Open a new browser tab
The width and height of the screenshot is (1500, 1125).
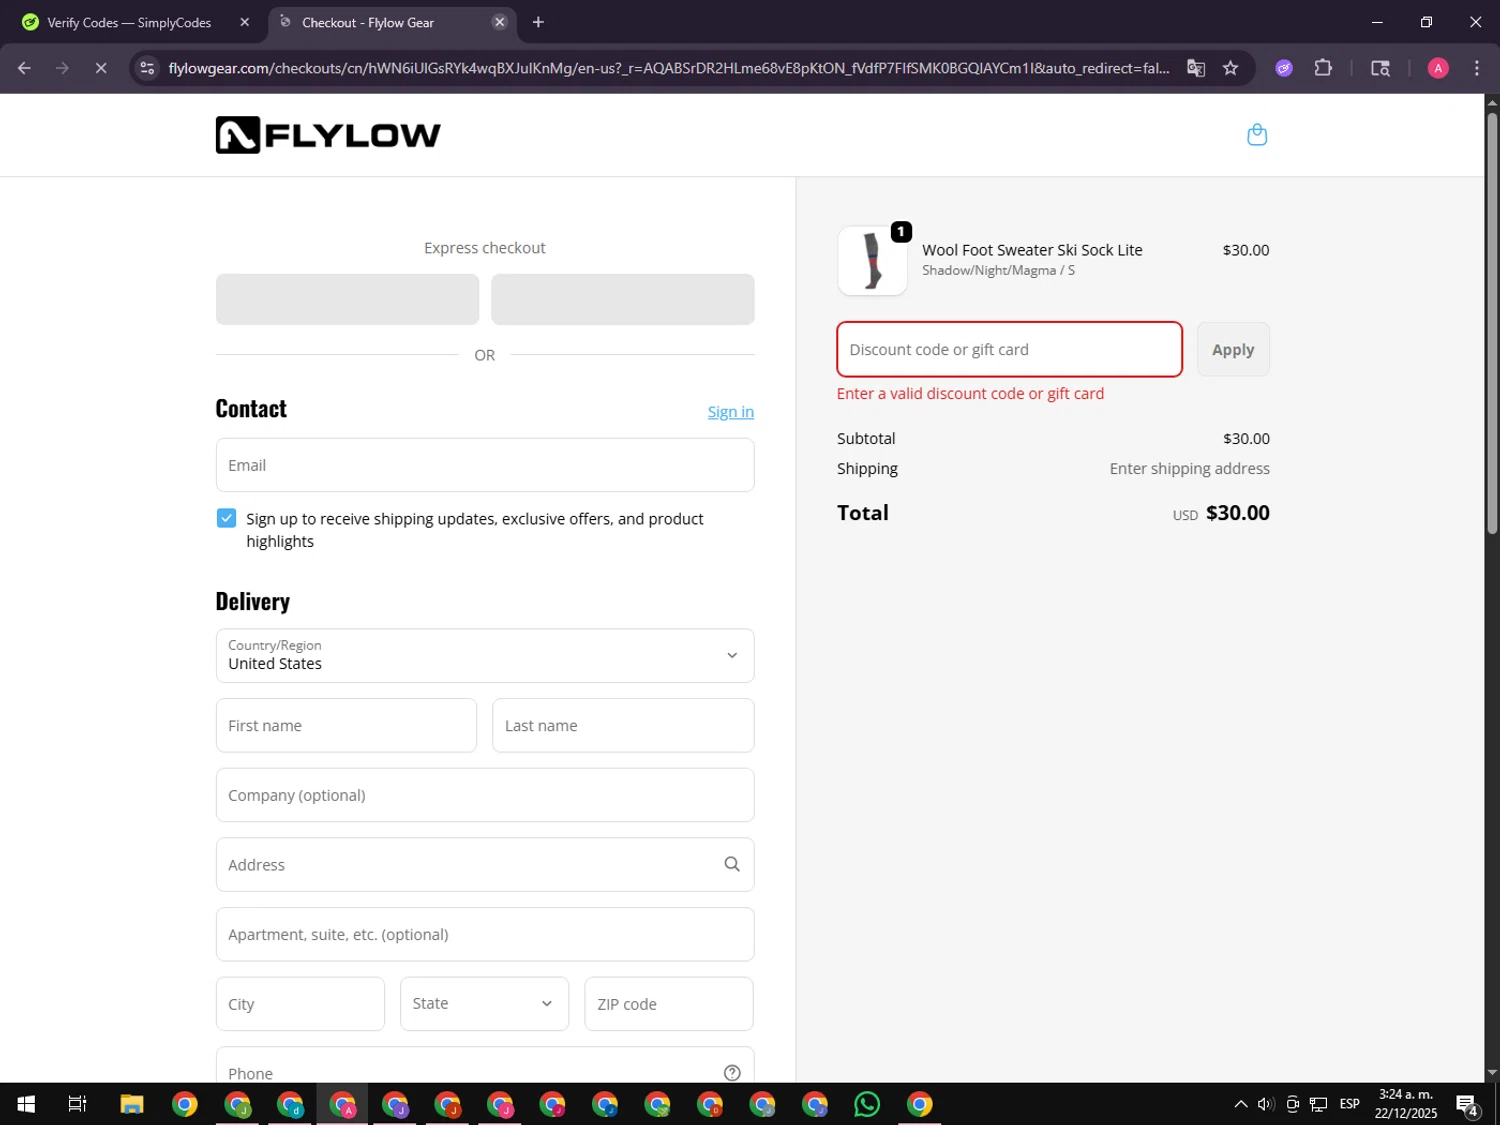click(x=538, y=22)
